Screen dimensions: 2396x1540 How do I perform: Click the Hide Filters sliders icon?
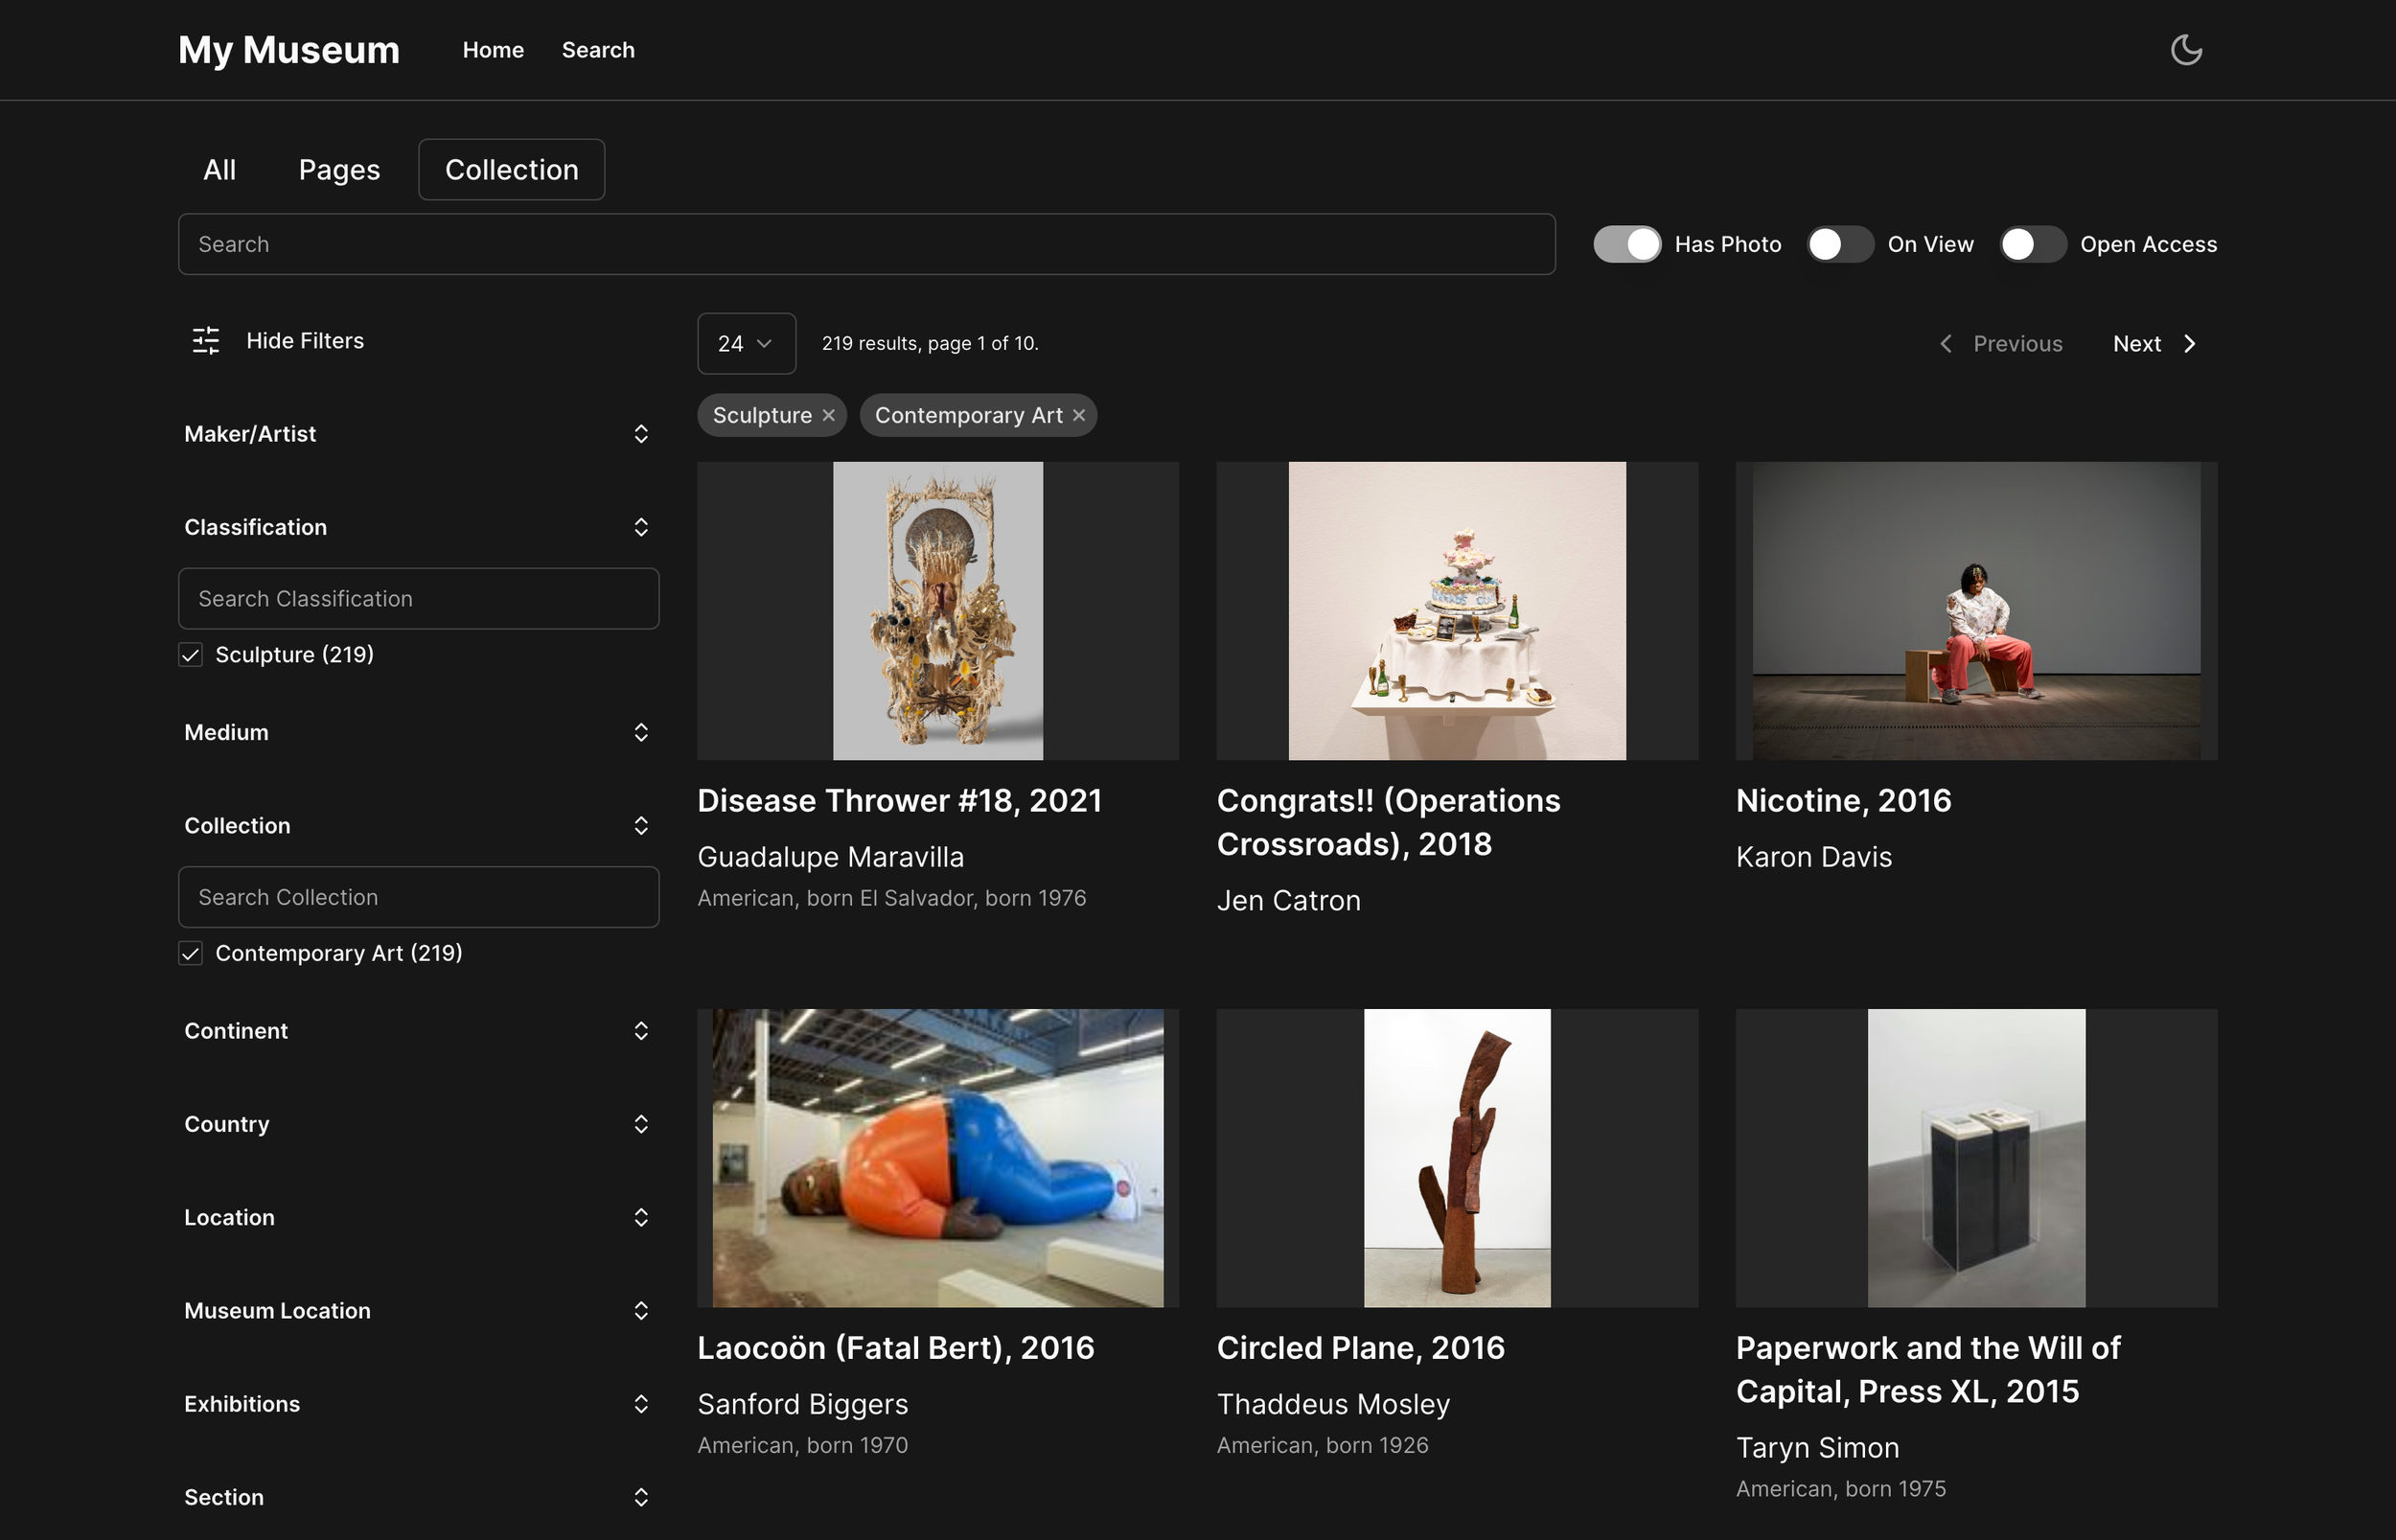pos(205,341)
